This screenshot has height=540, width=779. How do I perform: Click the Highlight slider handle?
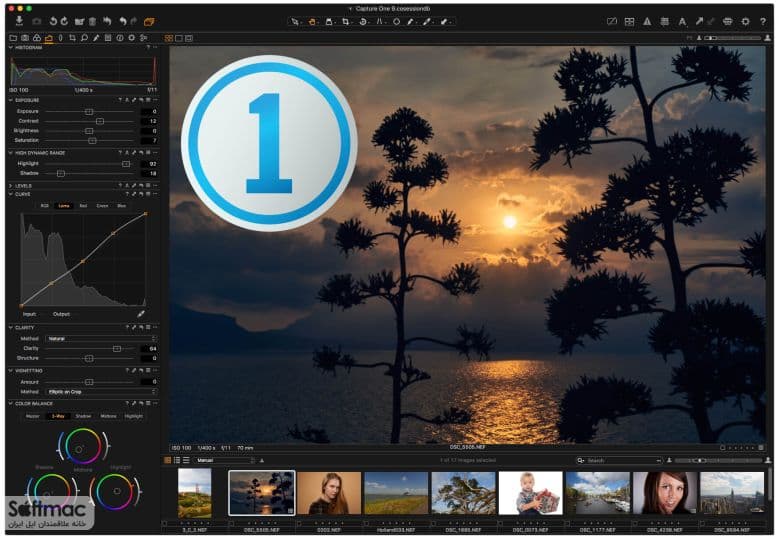pyautogui.click(x=126, y=164)
